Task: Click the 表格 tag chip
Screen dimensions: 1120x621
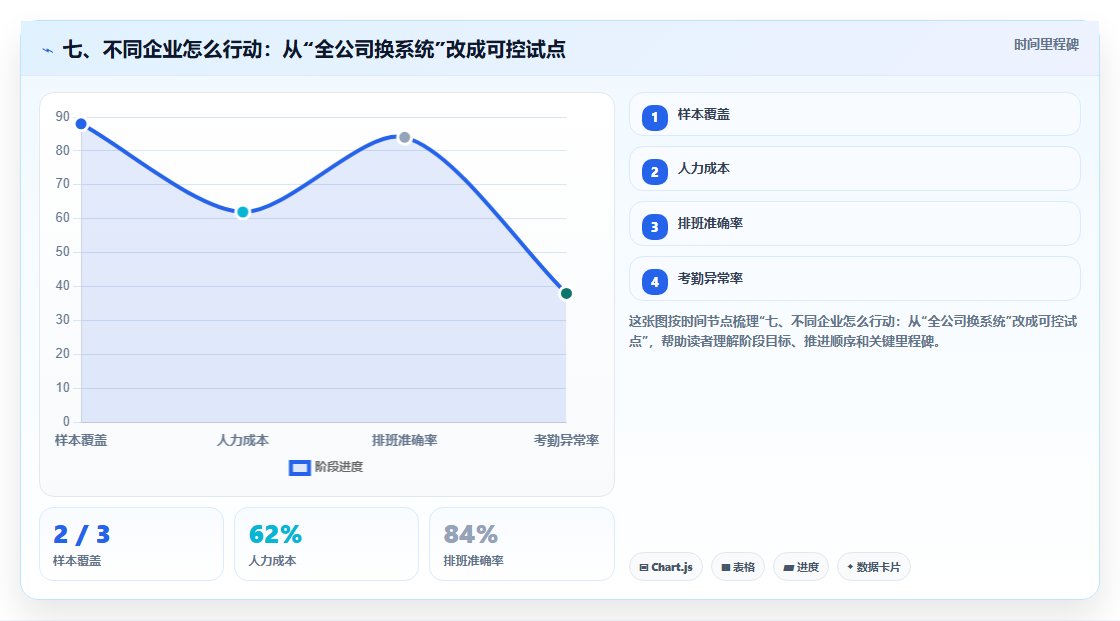Action: pos(738,567)
